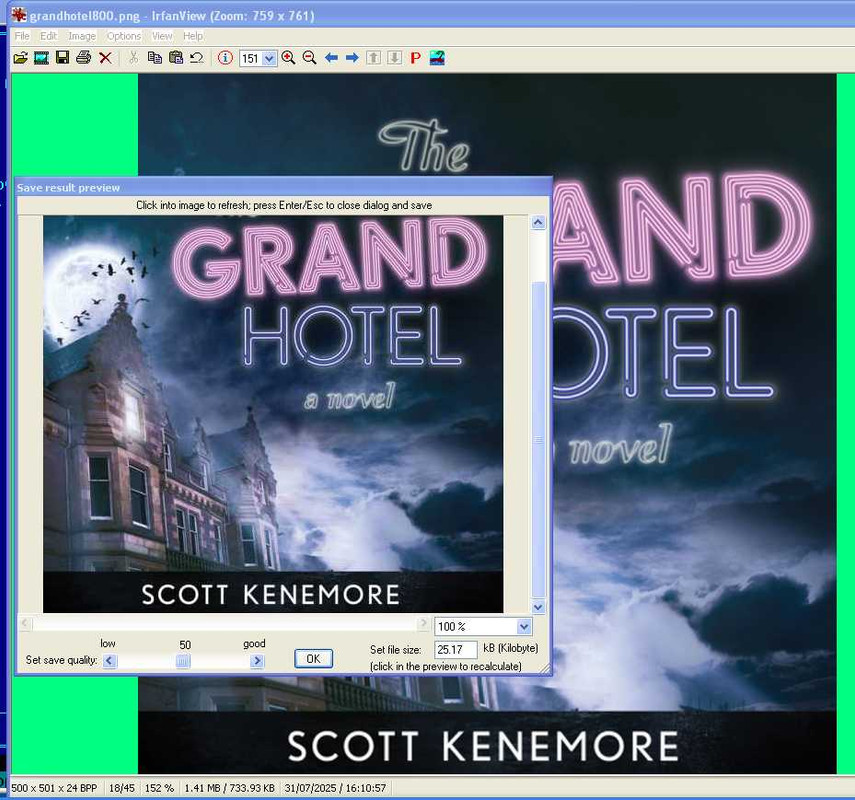The image size is (855, 800).
Task: Click the Save floppy disk icon
Action: 63,57
